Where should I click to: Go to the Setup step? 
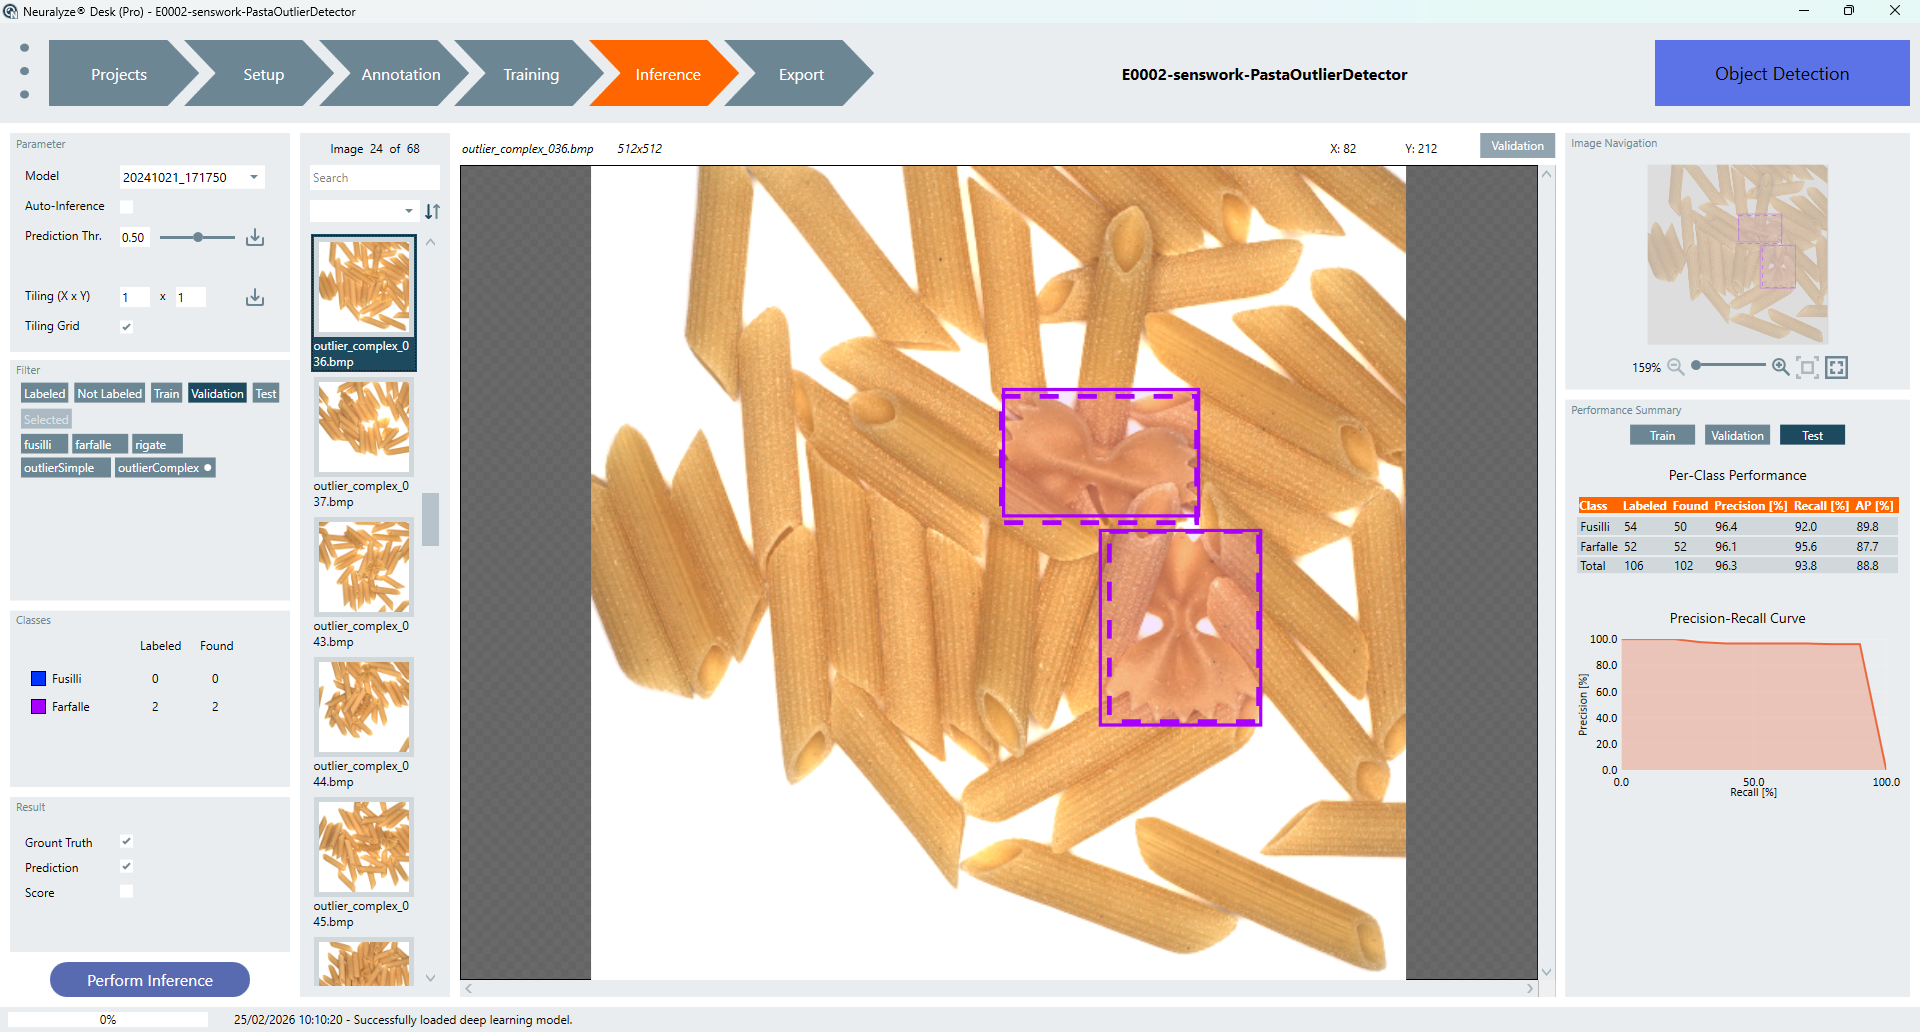click(x=263, y=74)
